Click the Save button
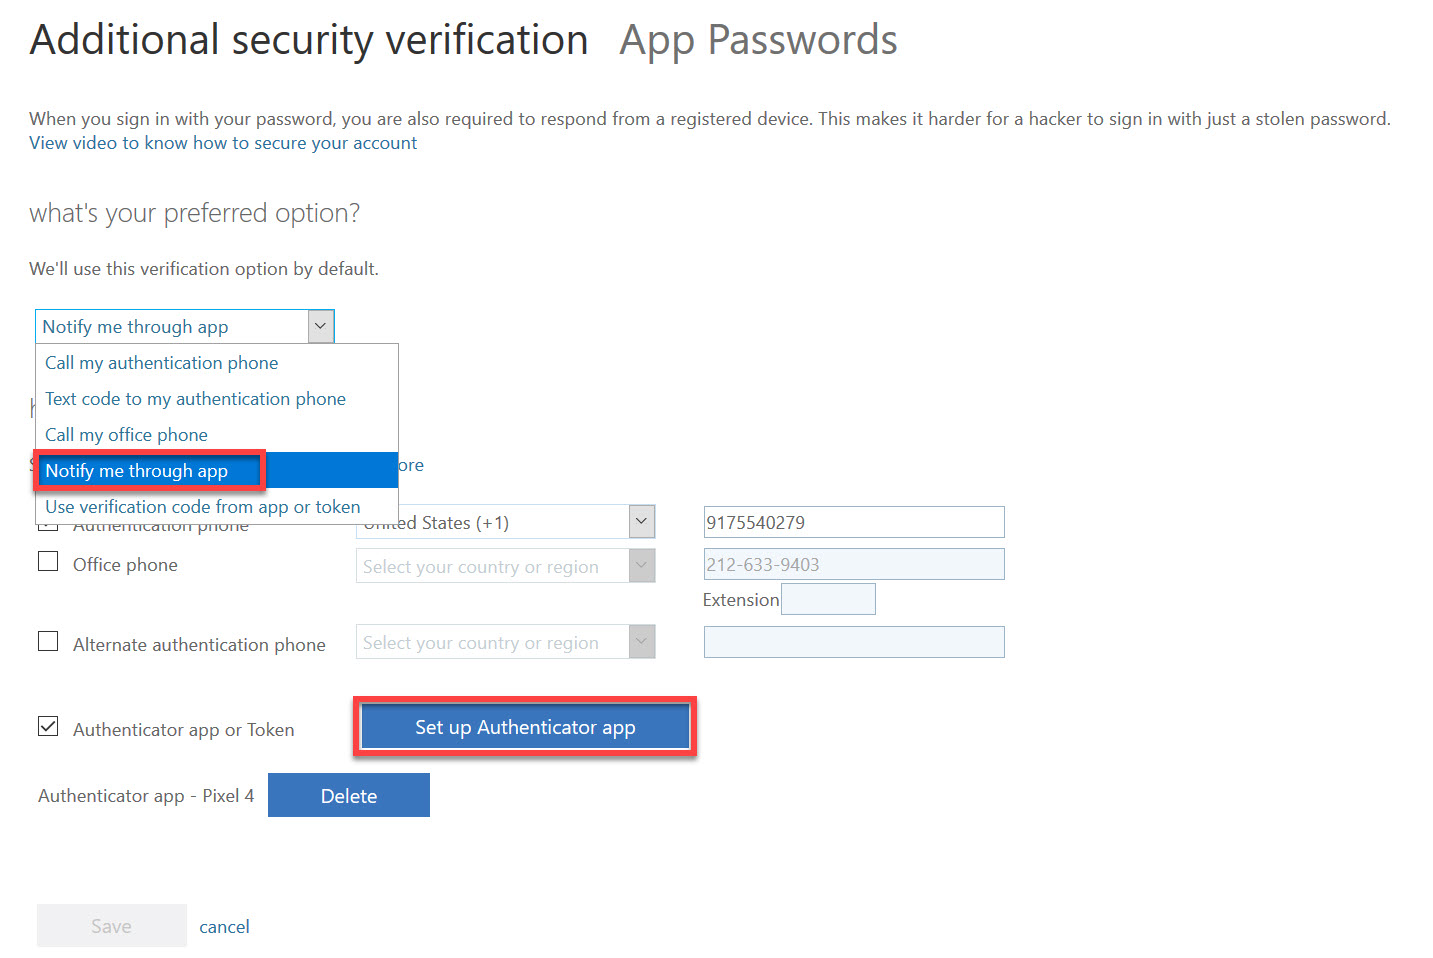The image size is (1433, 958). [111, 925]
